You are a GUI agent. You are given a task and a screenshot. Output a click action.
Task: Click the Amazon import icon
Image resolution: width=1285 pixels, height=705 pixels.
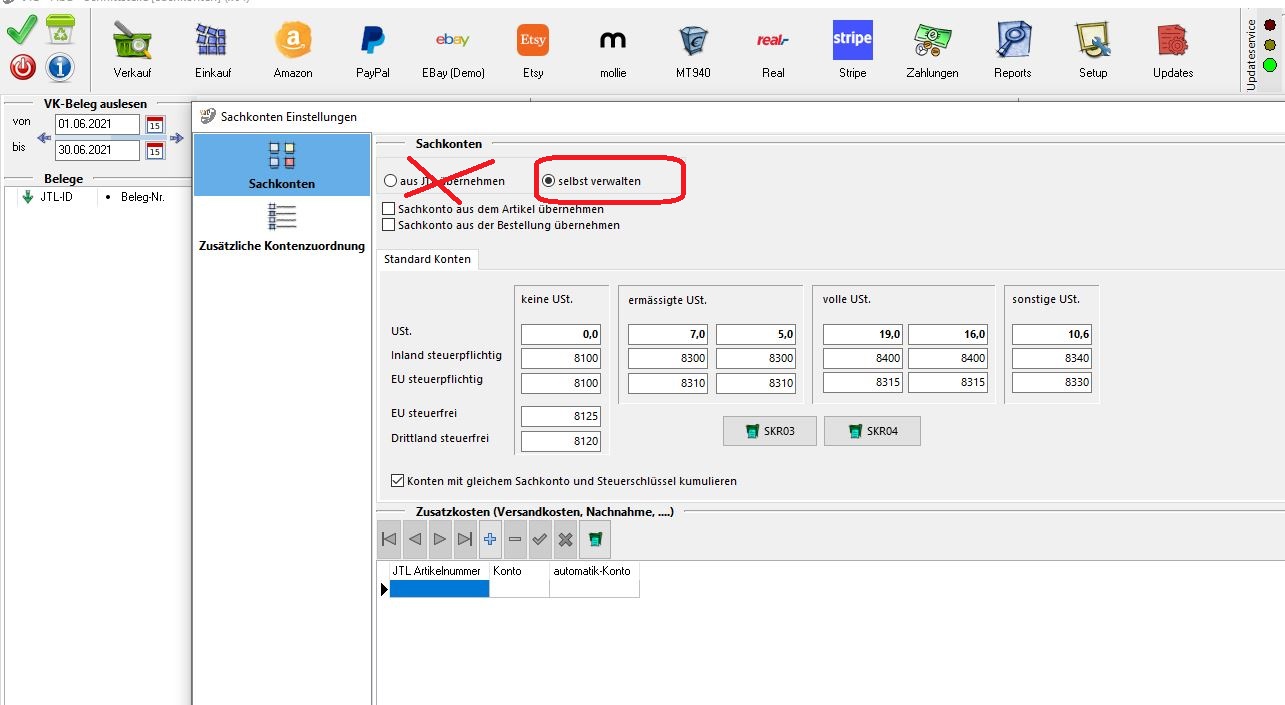(293, 48)
